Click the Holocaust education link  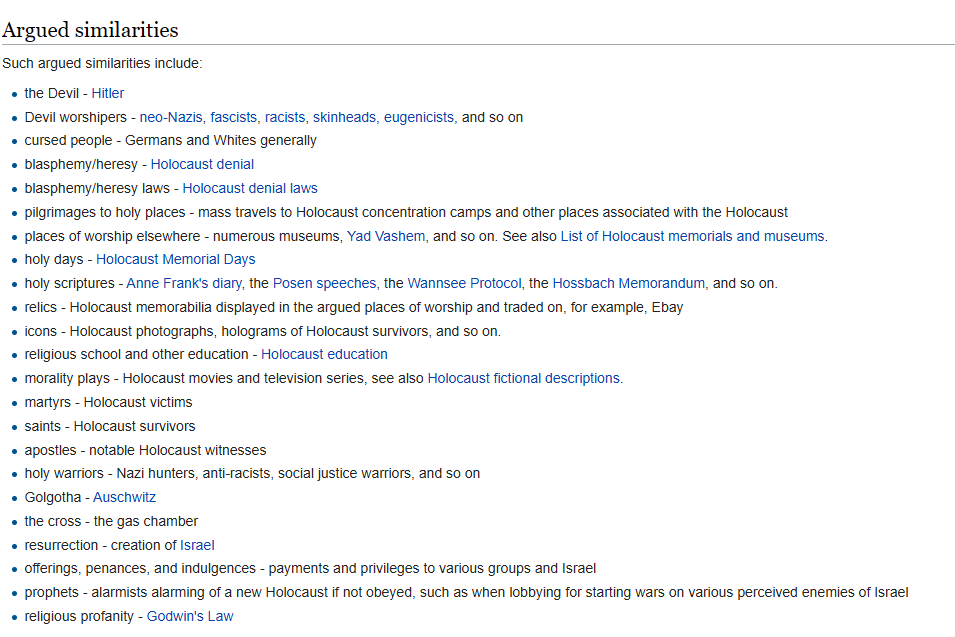coord(325,354)
